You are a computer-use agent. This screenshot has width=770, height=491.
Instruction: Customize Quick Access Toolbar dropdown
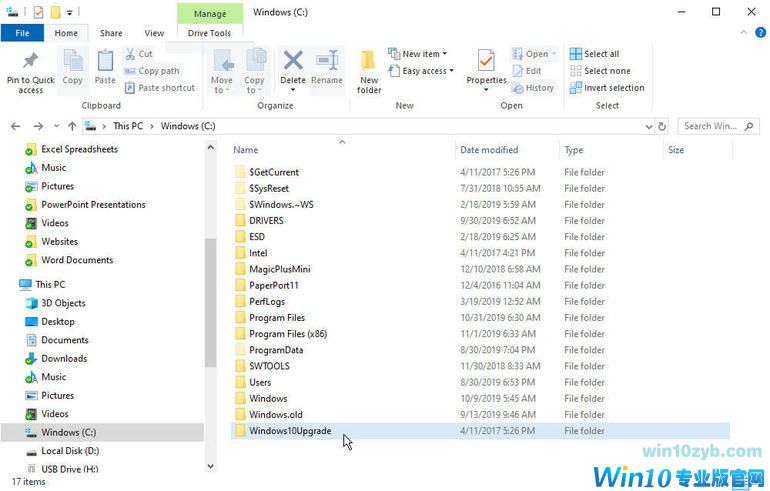point(70,12)
